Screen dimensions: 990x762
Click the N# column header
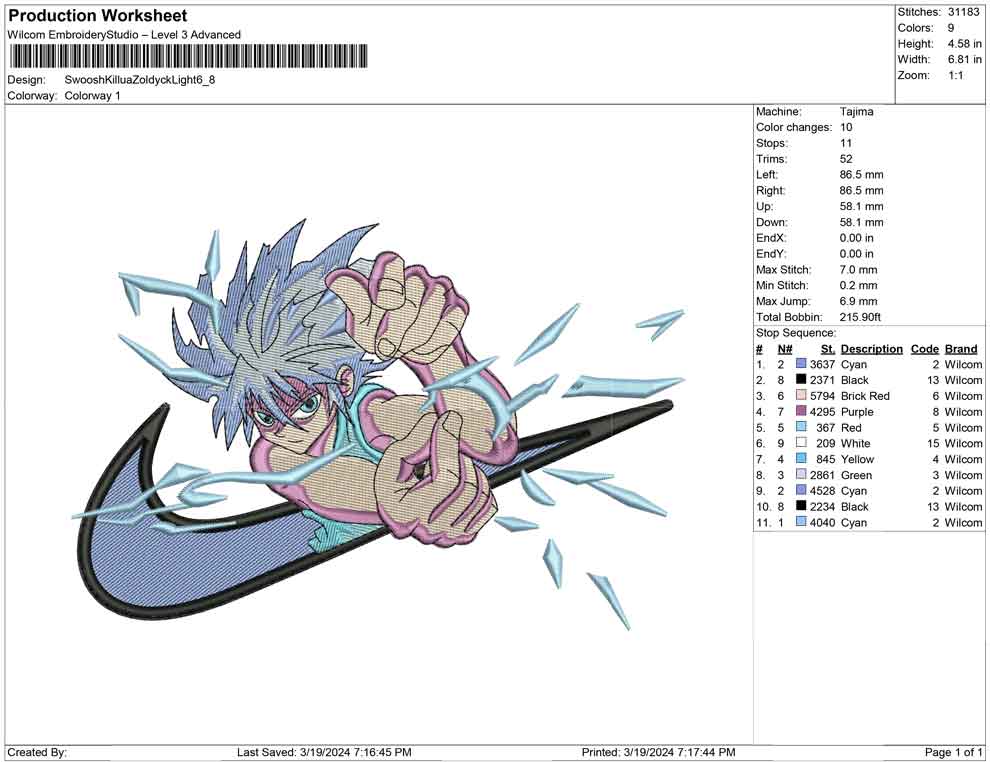(x=785, y=349)
